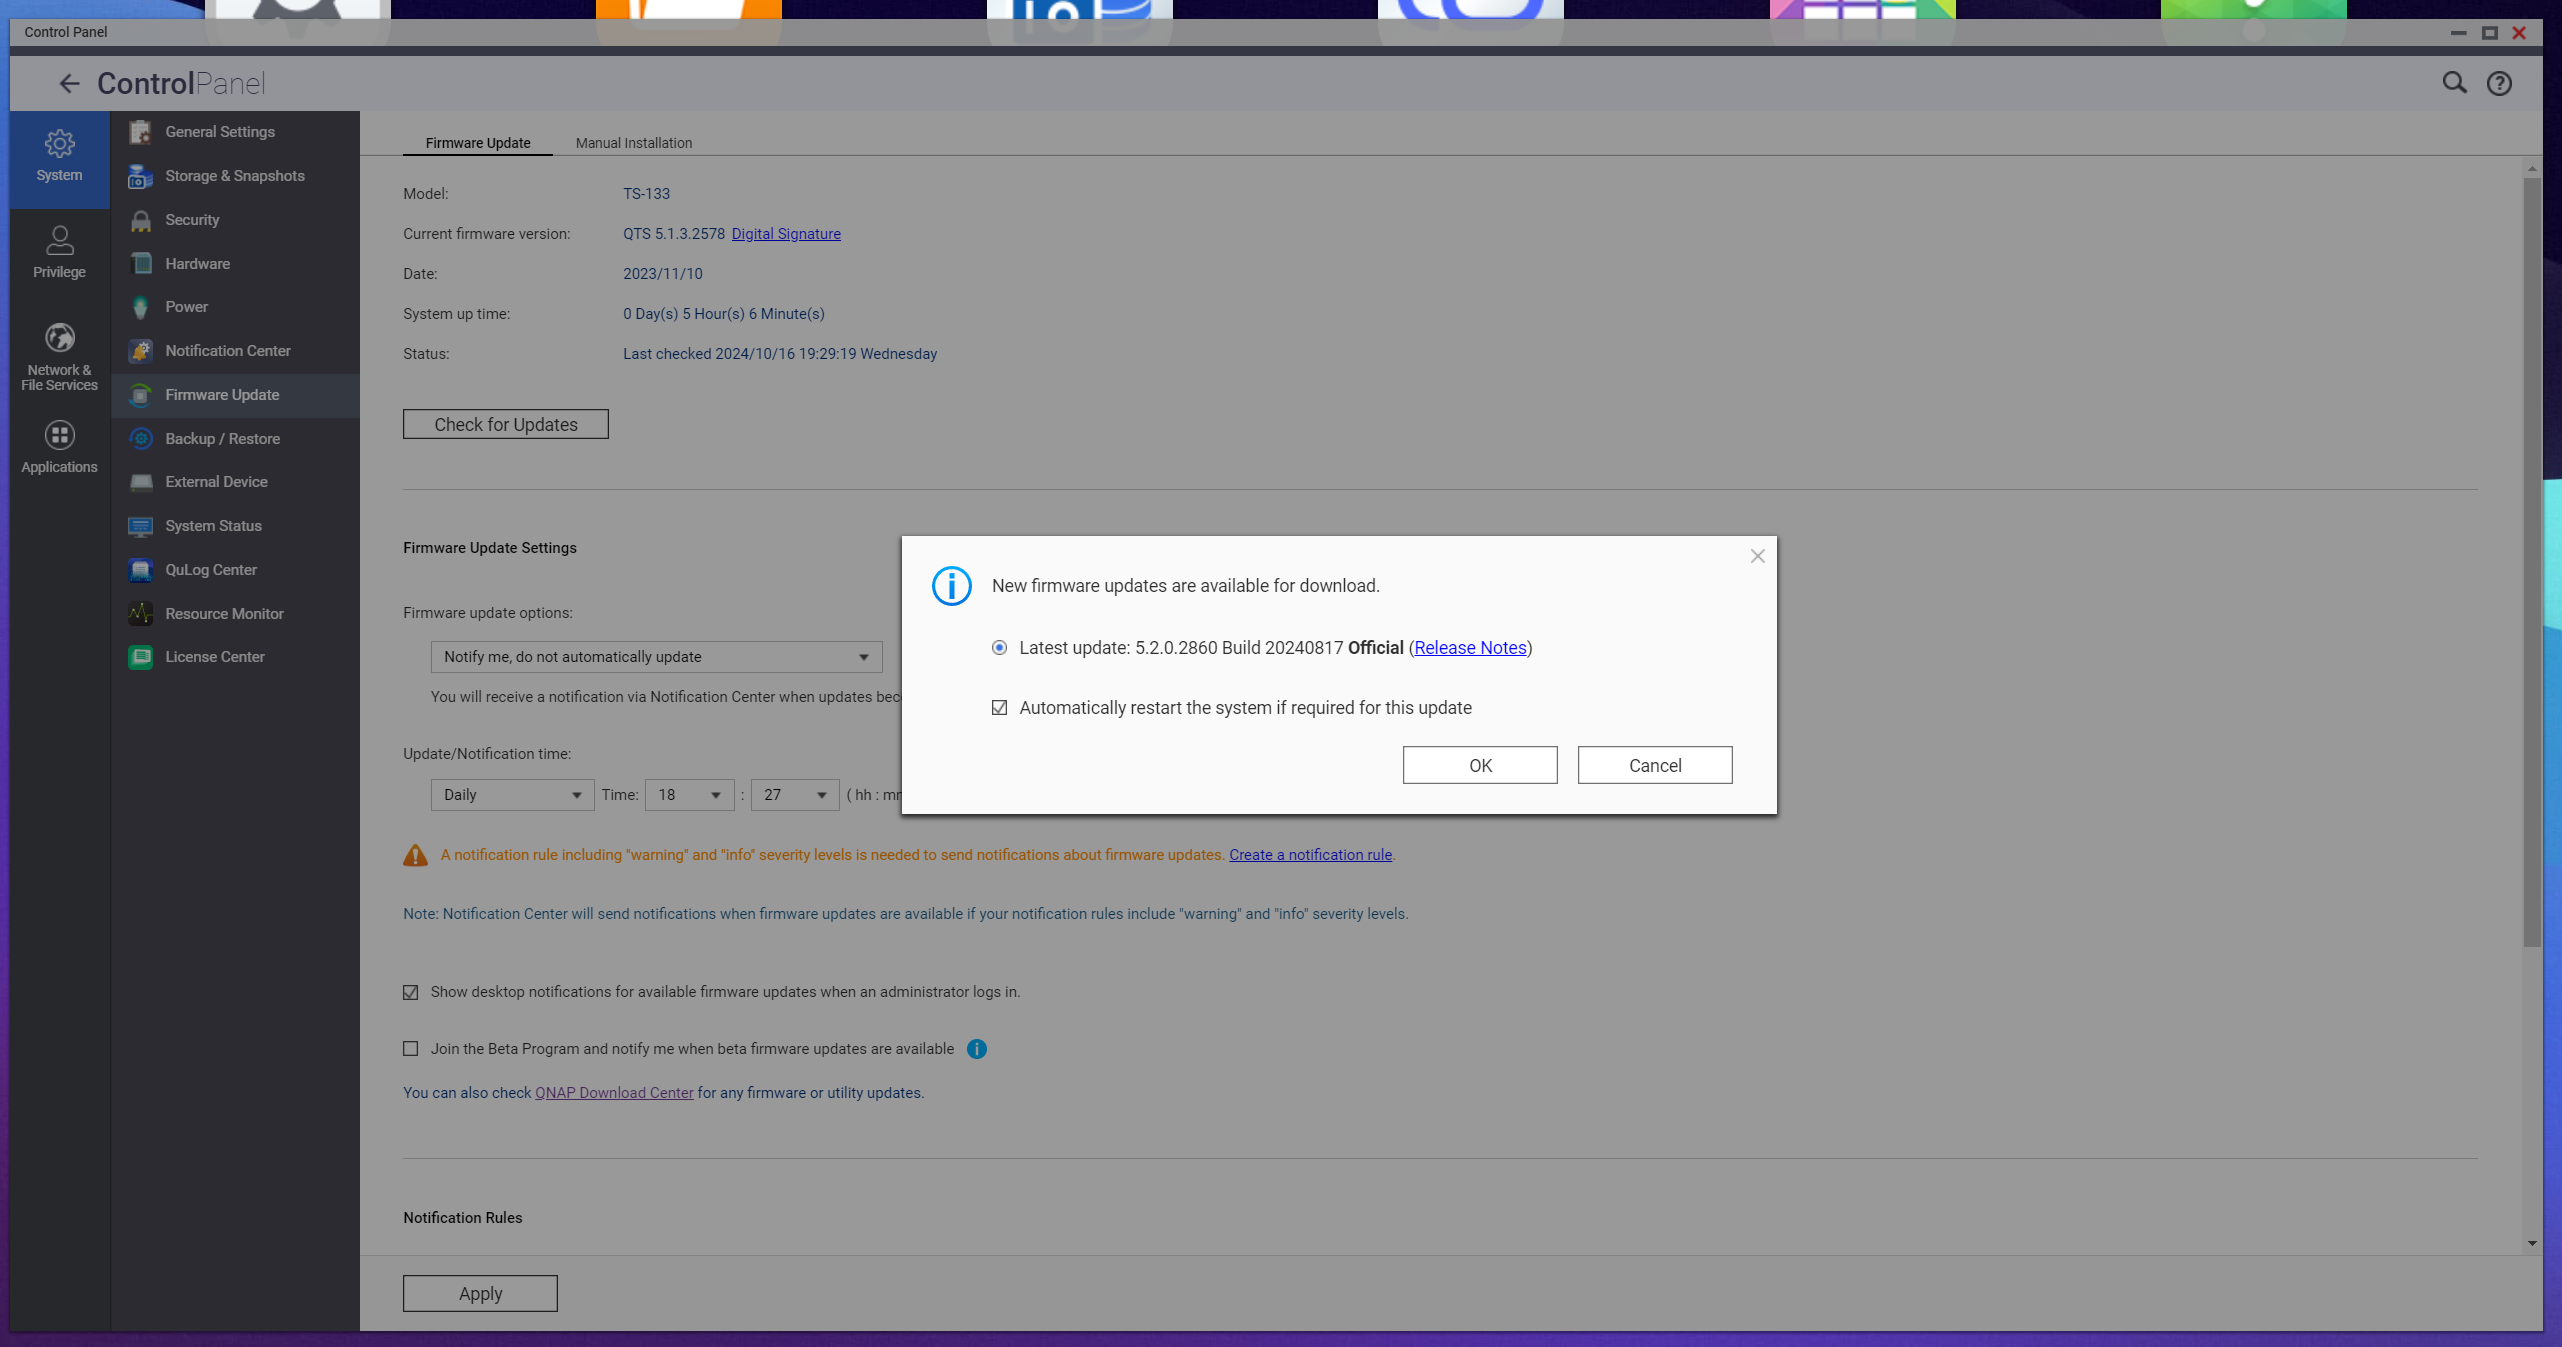Select the Latest update radio button
The image size is (2562, 1347).
pos(999,648)
